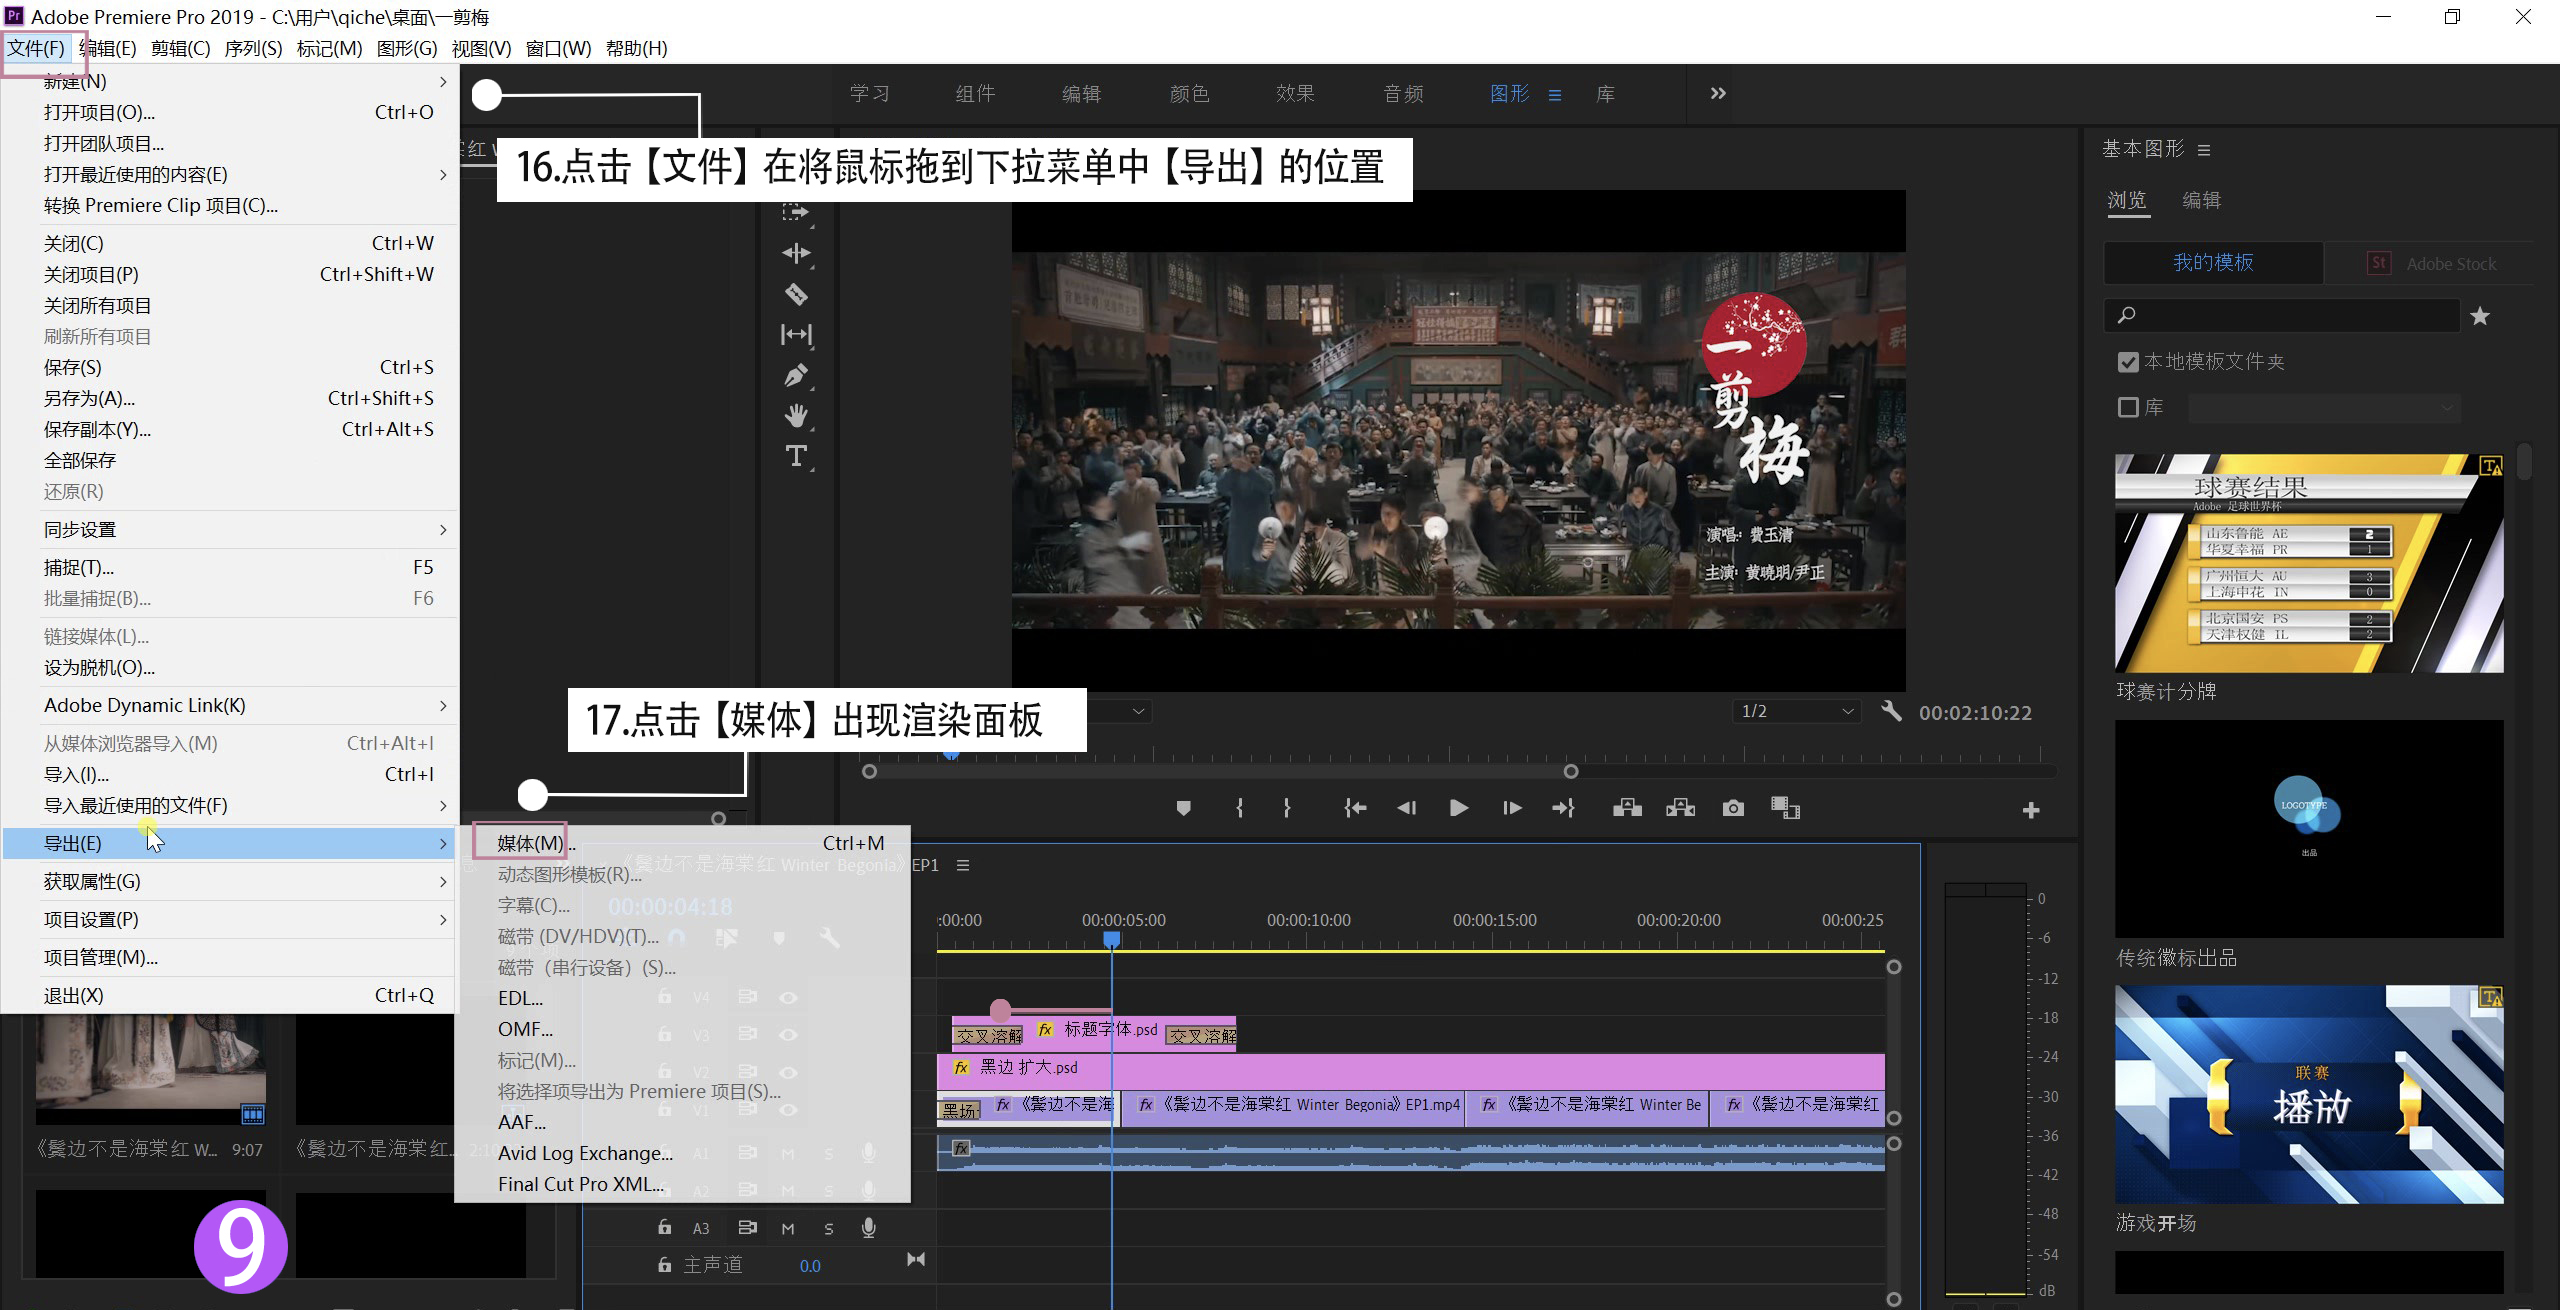This screenshot has height=1310, width=2560.
Task: Click the timeline playhead handle
Action: (x=1111, y=940)
